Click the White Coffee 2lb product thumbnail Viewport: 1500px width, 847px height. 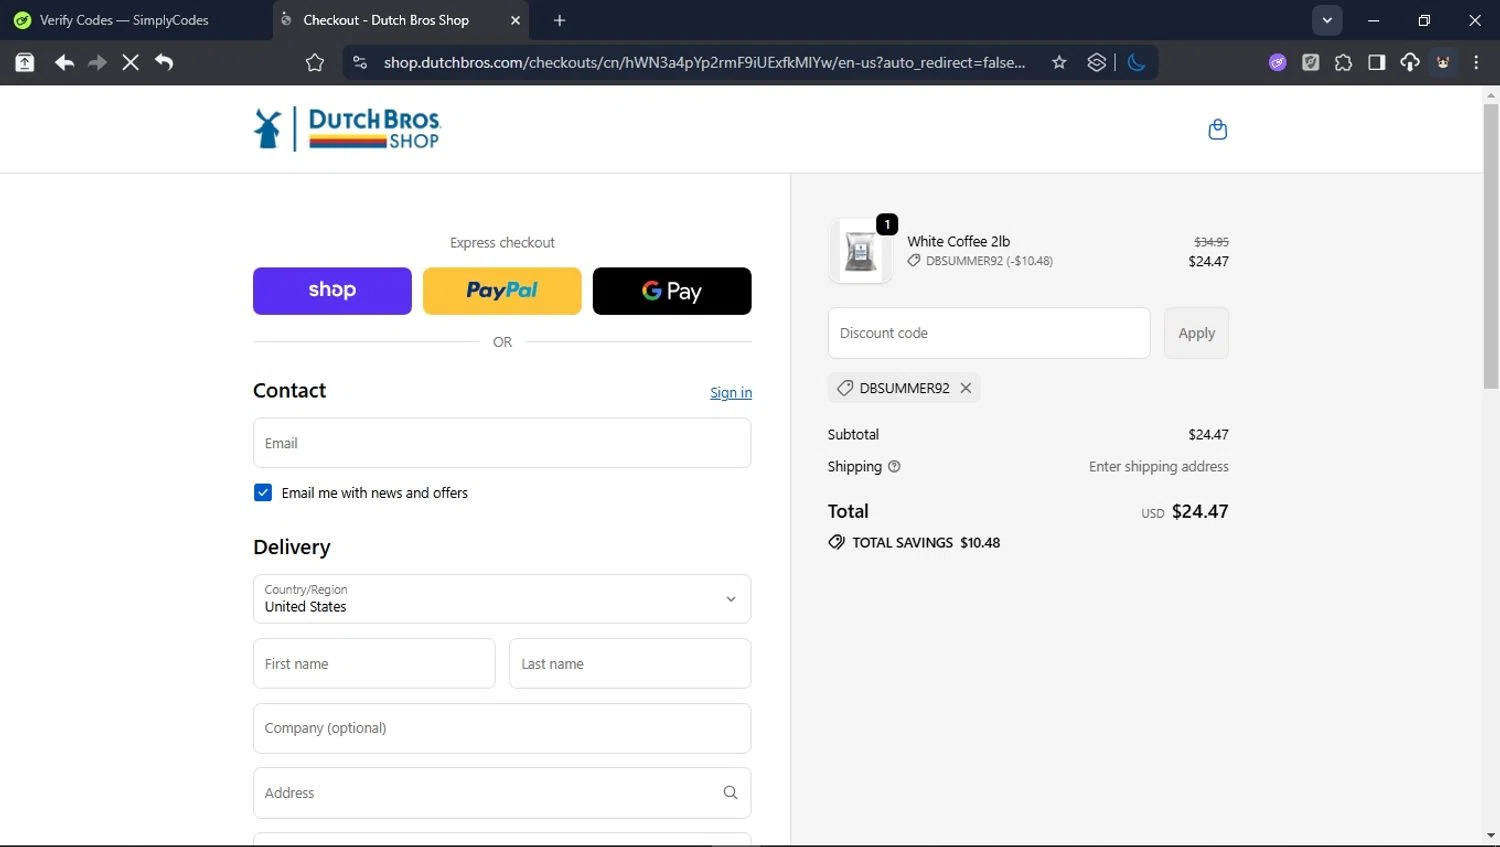point(860,251)
